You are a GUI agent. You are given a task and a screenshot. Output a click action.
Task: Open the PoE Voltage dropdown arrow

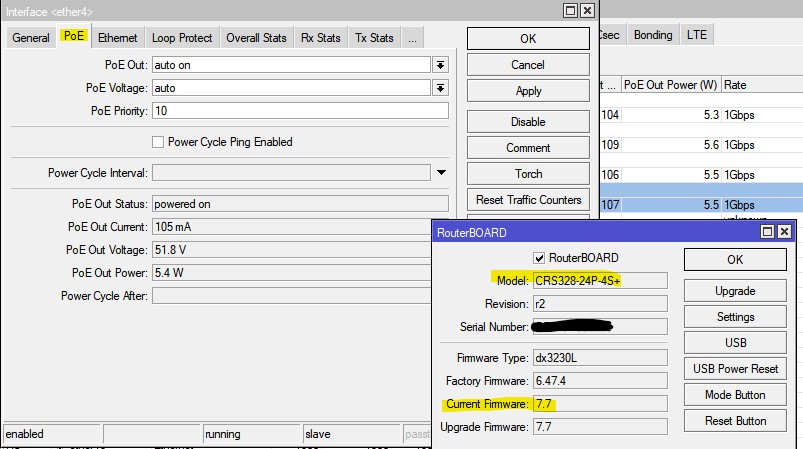(x=440, y=88)
